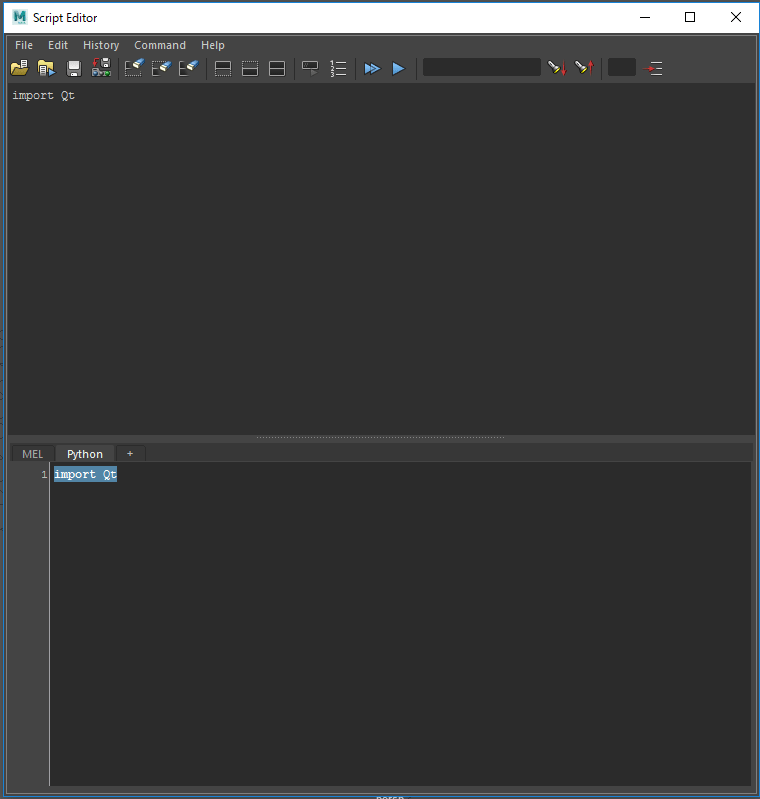Click the Save Script floppy icon
The height and width of the screenshot is (799, 760).
pyautogui.click(x=74, y=68)
